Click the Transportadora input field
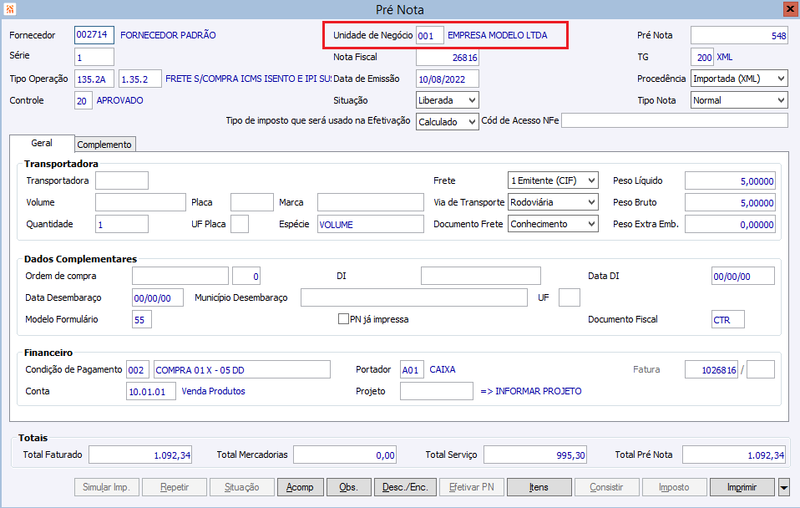800x508 pixels. [x=121, y=180]
